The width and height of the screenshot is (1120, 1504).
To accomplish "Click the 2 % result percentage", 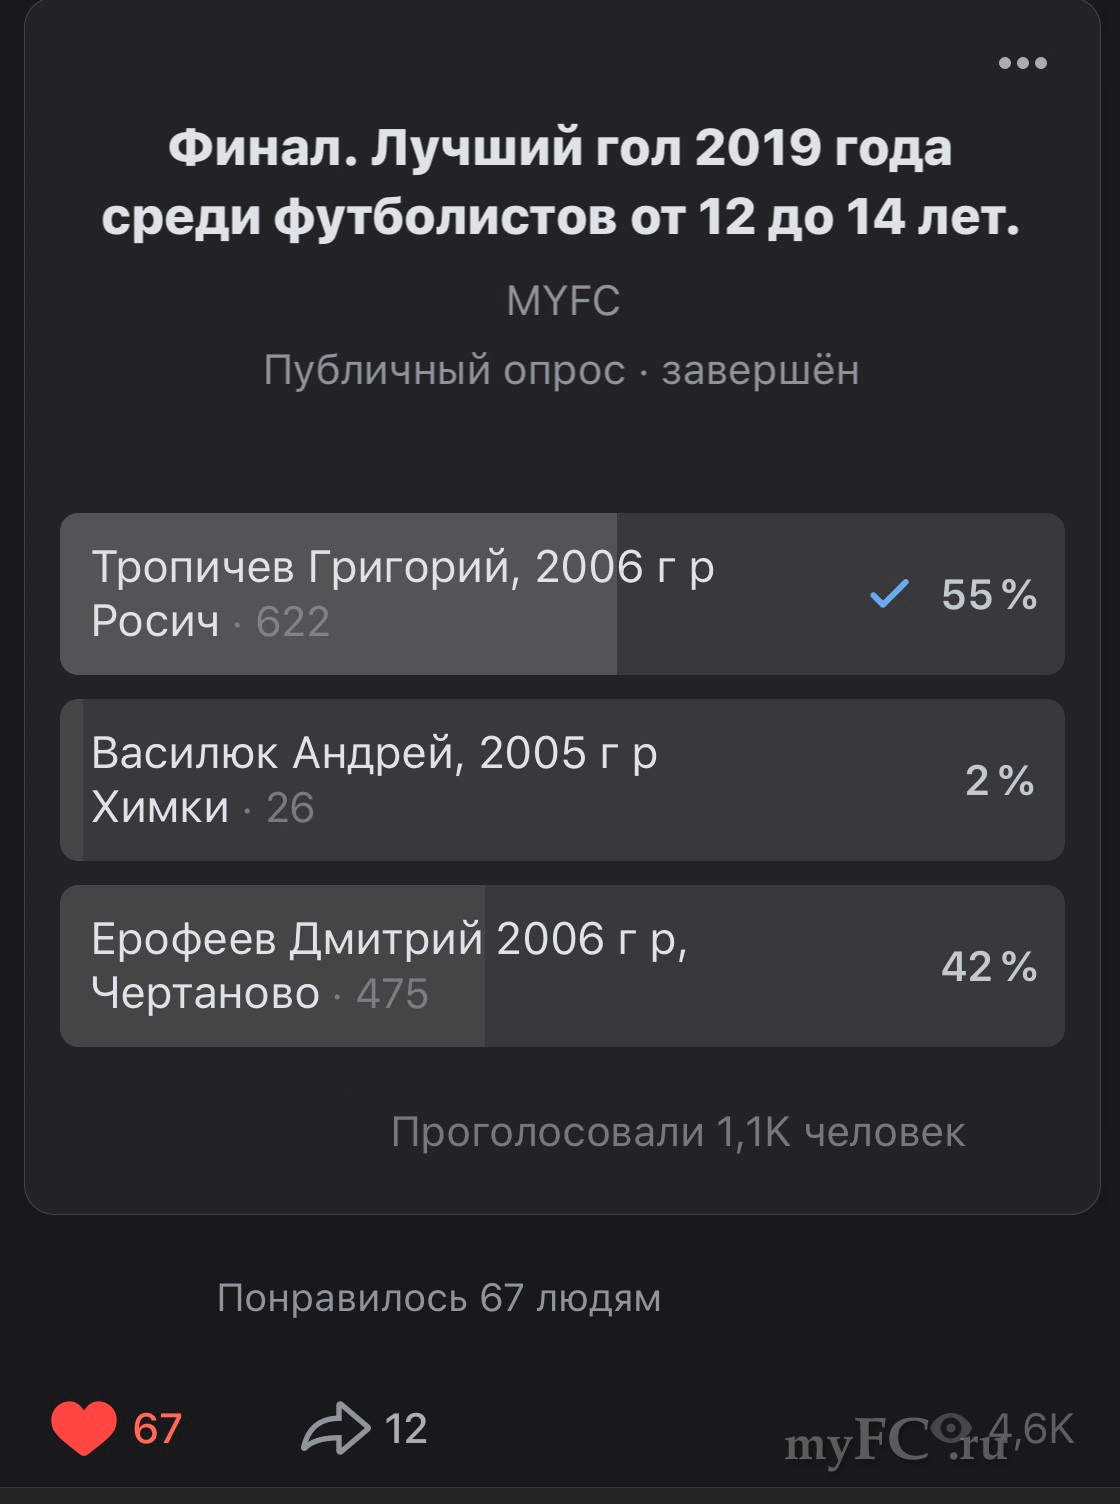I will pos(999,781).
